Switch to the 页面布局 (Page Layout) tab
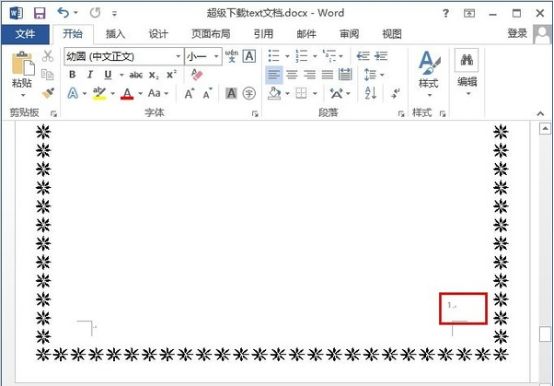Viewport: 554px width, 386px height. [211, 34]
